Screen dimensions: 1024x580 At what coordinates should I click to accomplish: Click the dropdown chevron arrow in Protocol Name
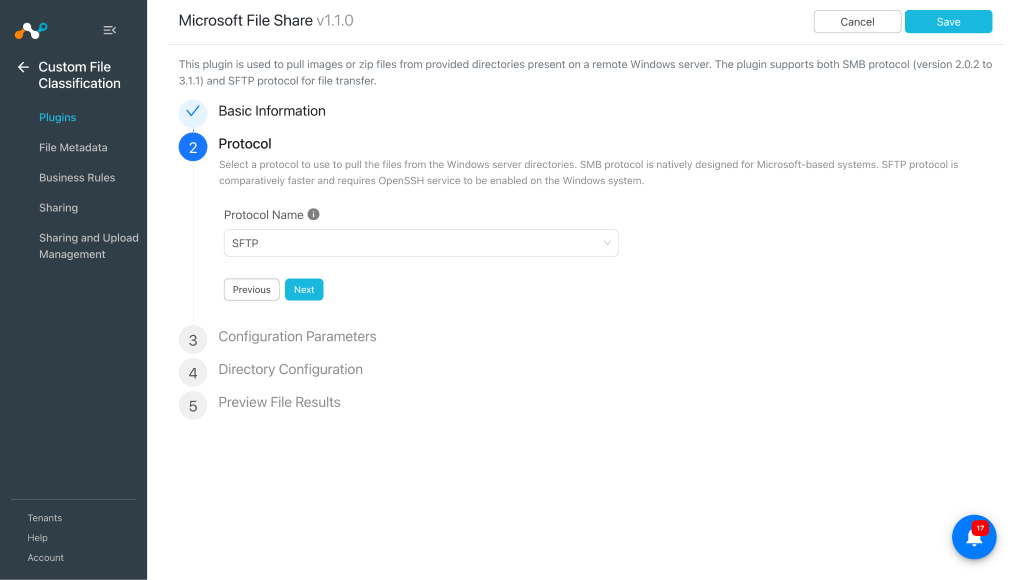[x=607, y=243]
